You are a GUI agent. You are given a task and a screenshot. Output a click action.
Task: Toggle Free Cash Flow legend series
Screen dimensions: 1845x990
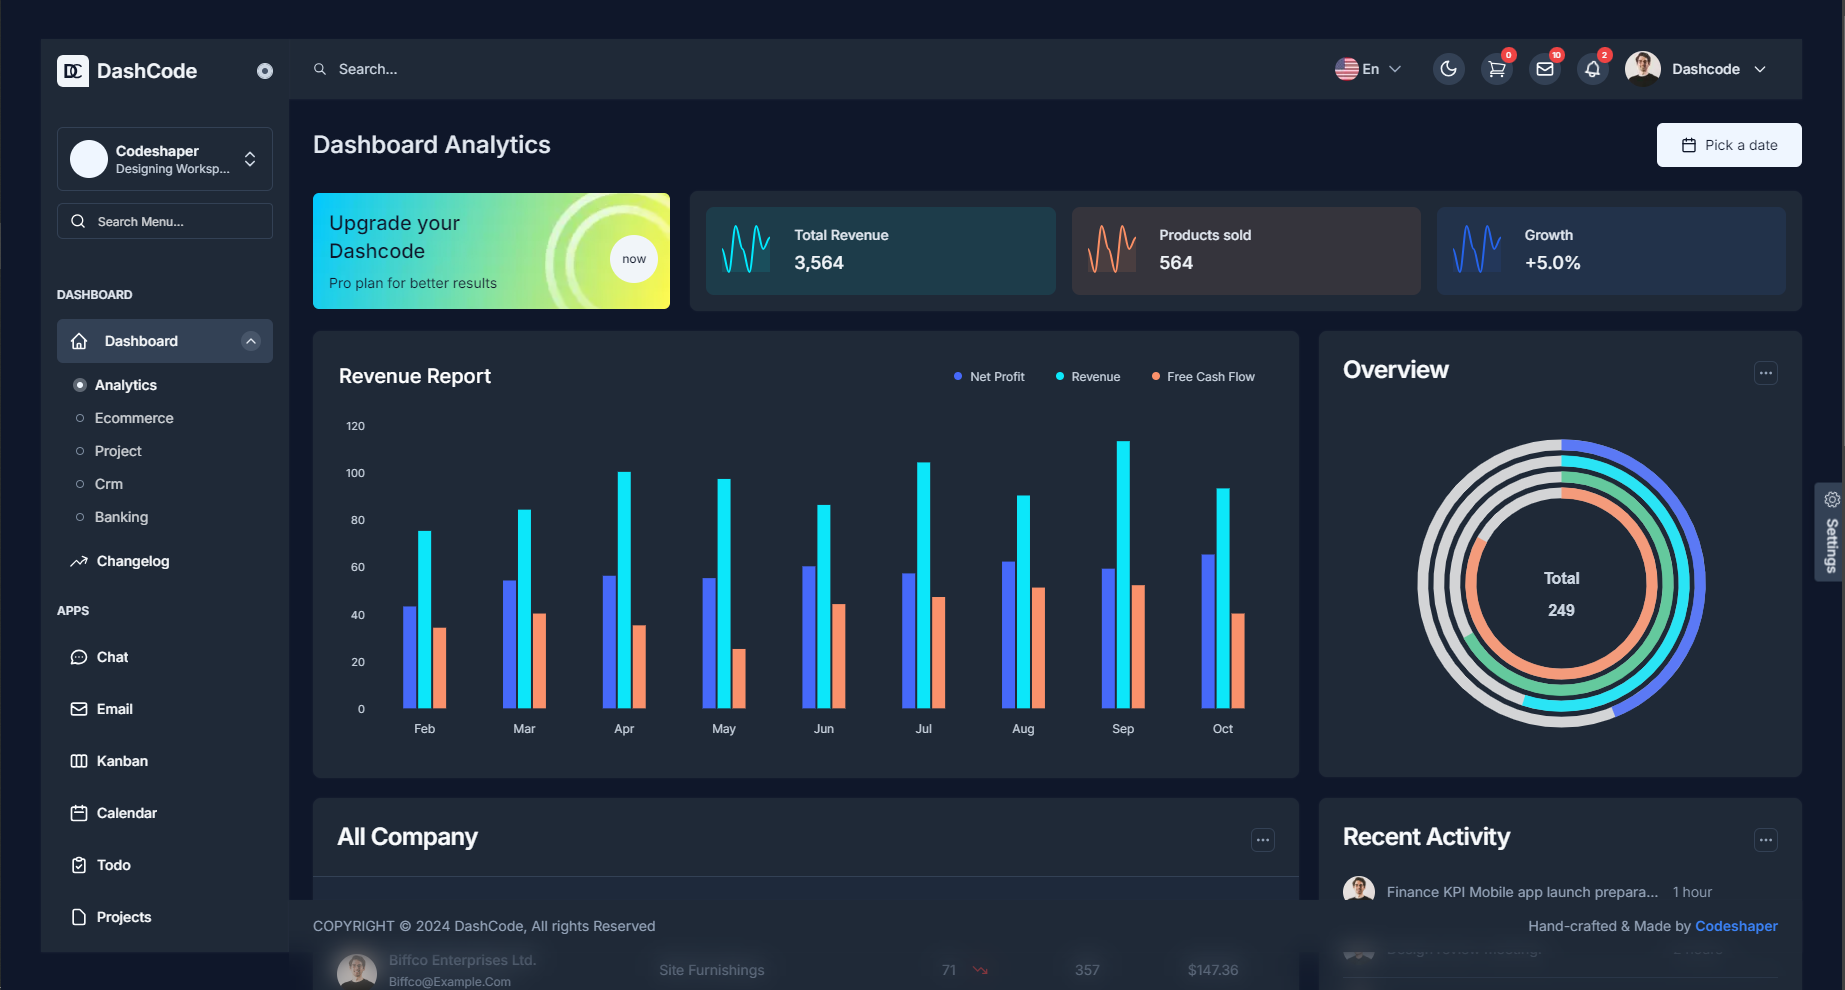[1203, 377]
